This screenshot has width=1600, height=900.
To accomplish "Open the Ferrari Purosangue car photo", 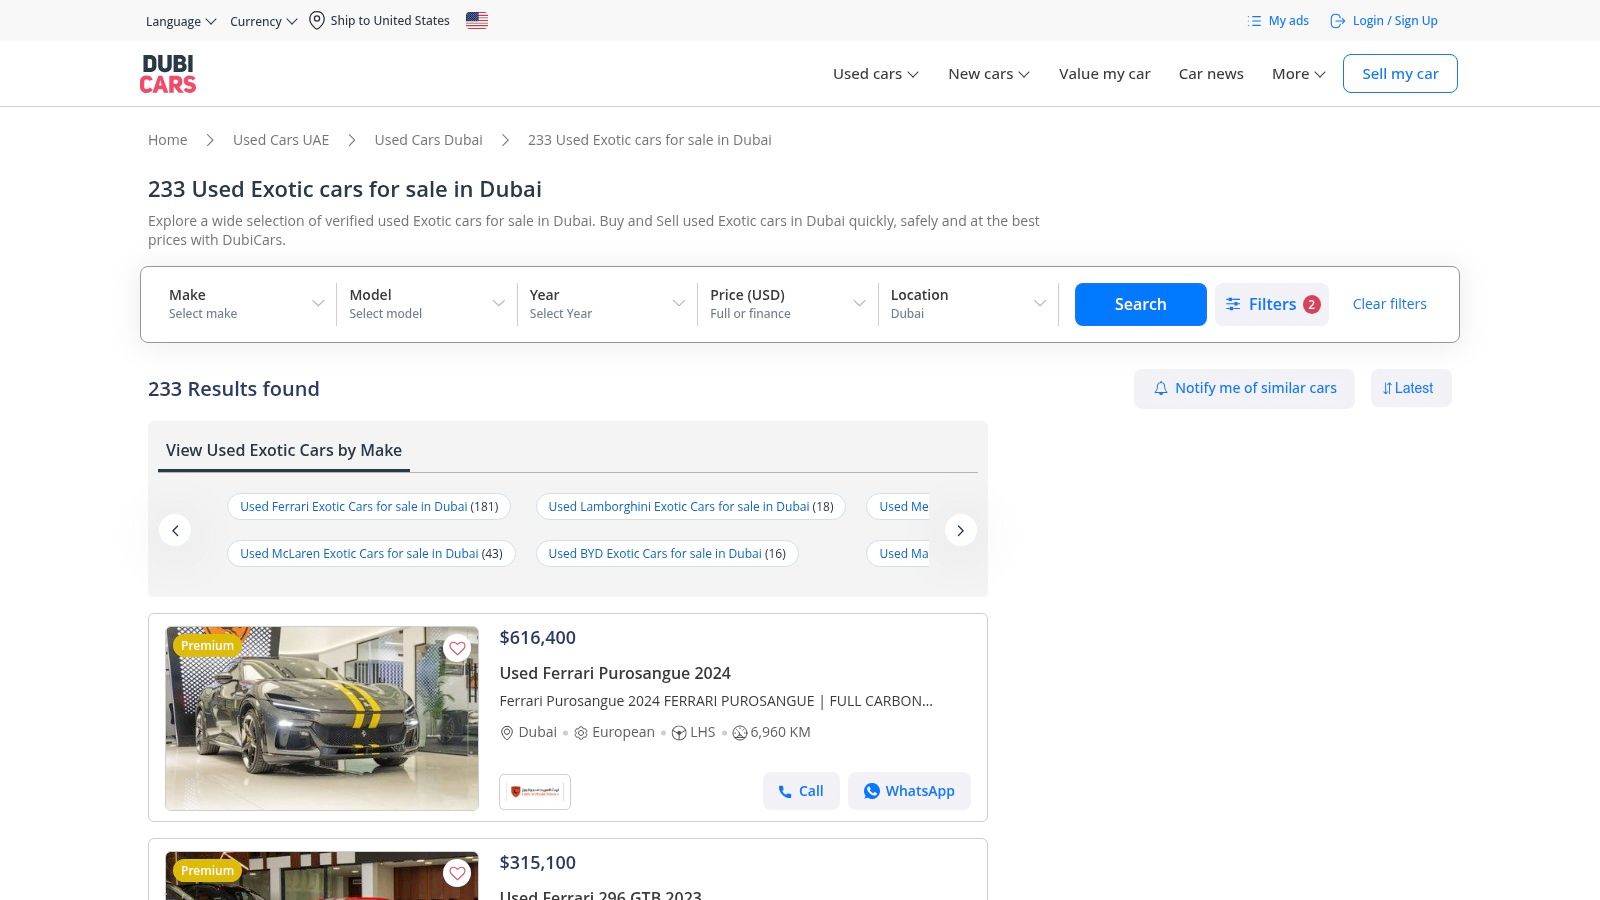I will point(322,718).
